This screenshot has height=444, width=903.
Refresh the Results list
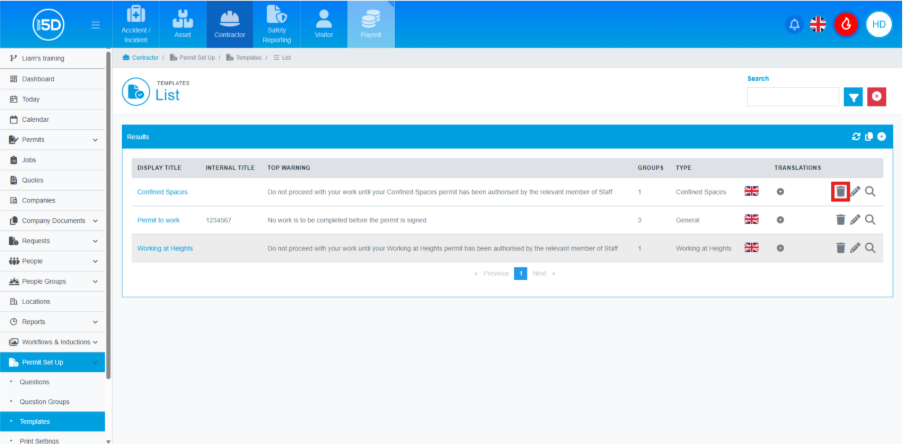[856, 136]
